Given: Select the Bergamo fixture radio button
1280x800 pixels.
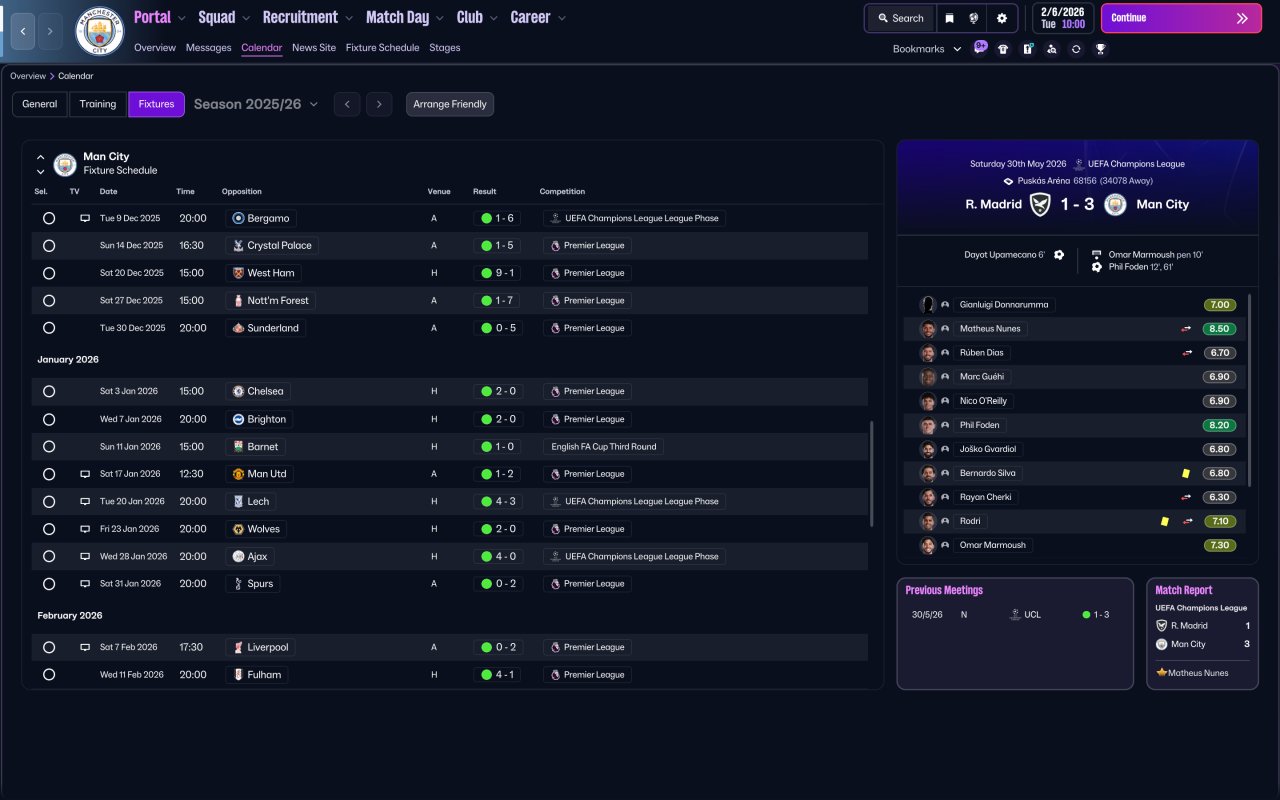Looking at the screenshot, I should click(x=49, y=218).
